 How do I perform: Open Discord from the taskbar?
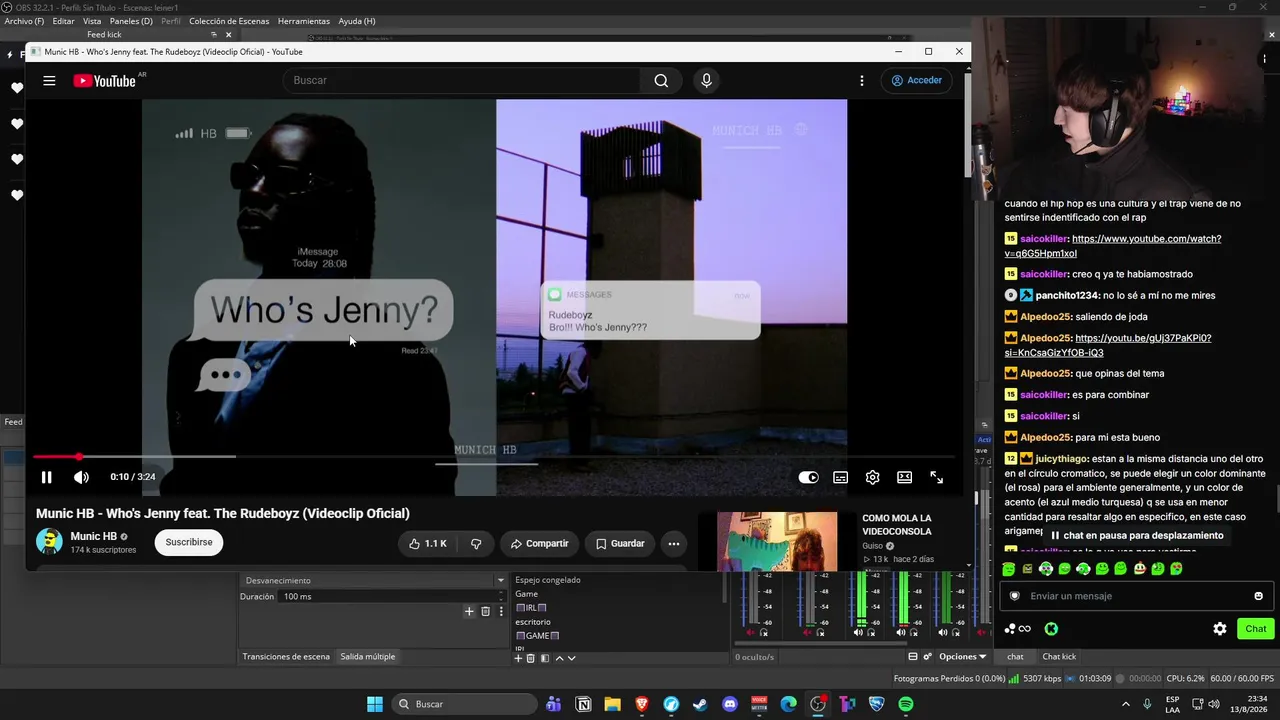730,704
